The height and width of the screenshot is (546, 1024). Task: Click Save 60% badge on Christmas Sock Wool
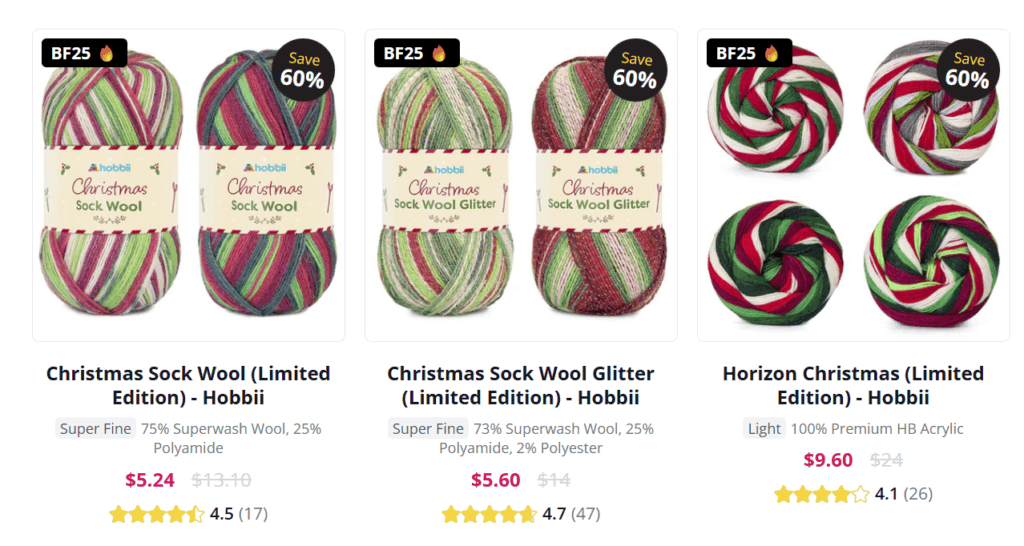coord(302,71)
